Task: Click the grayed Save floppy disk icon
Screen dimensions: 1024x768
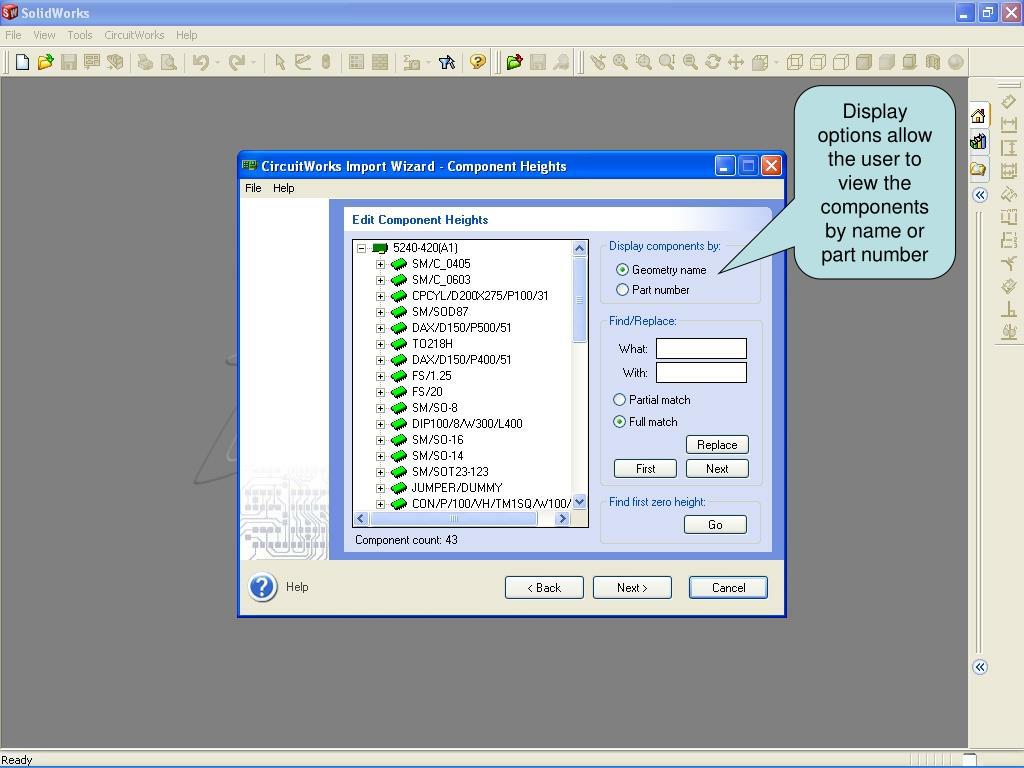Action: (x=69, y=62)
